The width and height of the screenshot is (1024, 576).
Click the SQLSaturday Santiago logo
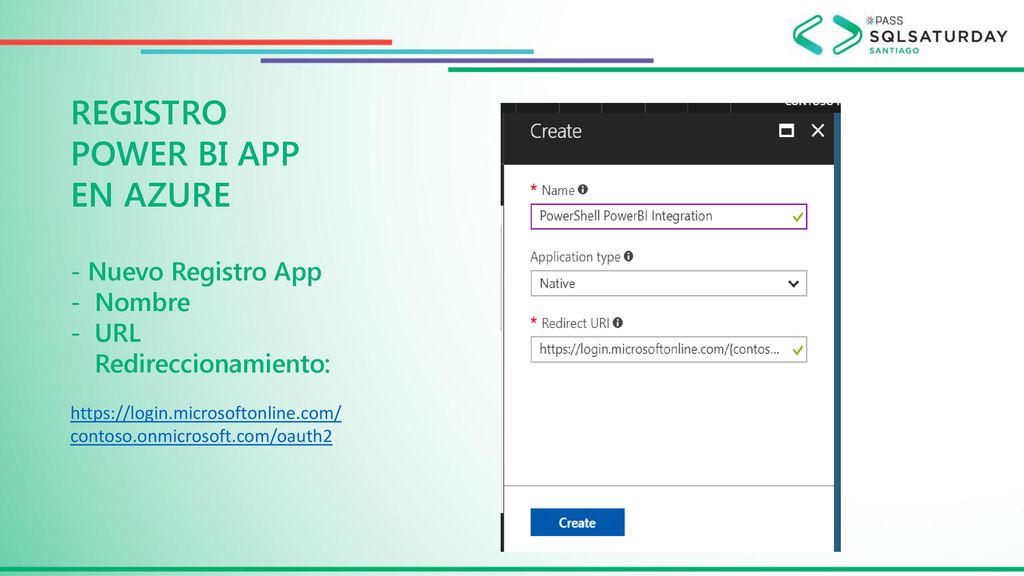point(900,35)
